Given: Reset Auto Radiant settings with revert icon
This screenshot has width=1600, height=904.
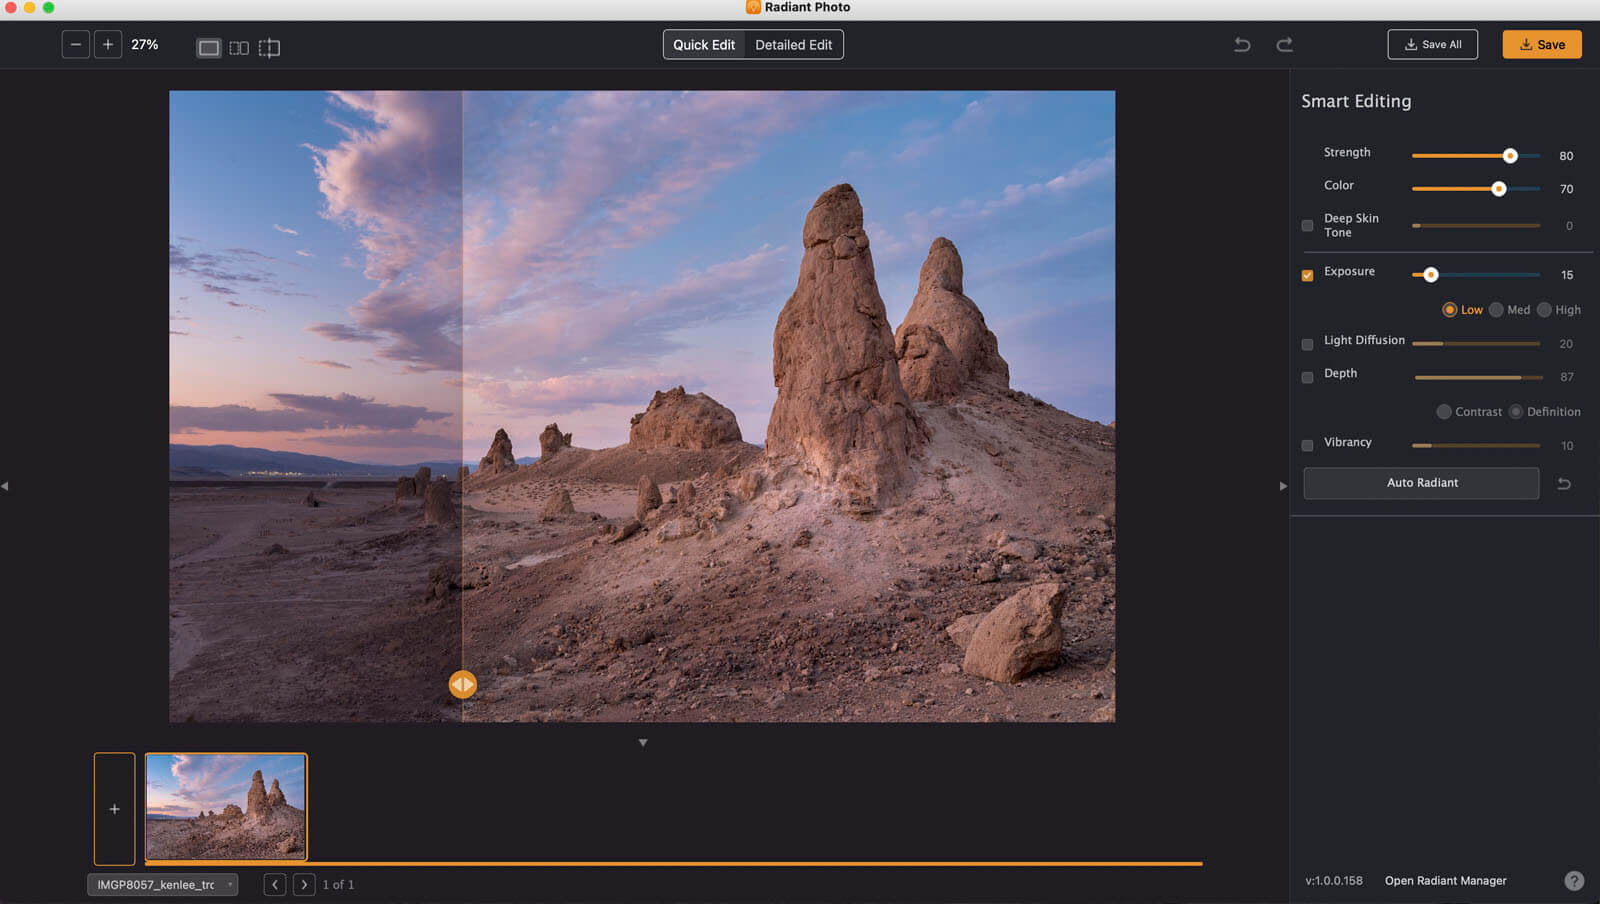Looking at the screenshot, I should tap(1564, 484).
